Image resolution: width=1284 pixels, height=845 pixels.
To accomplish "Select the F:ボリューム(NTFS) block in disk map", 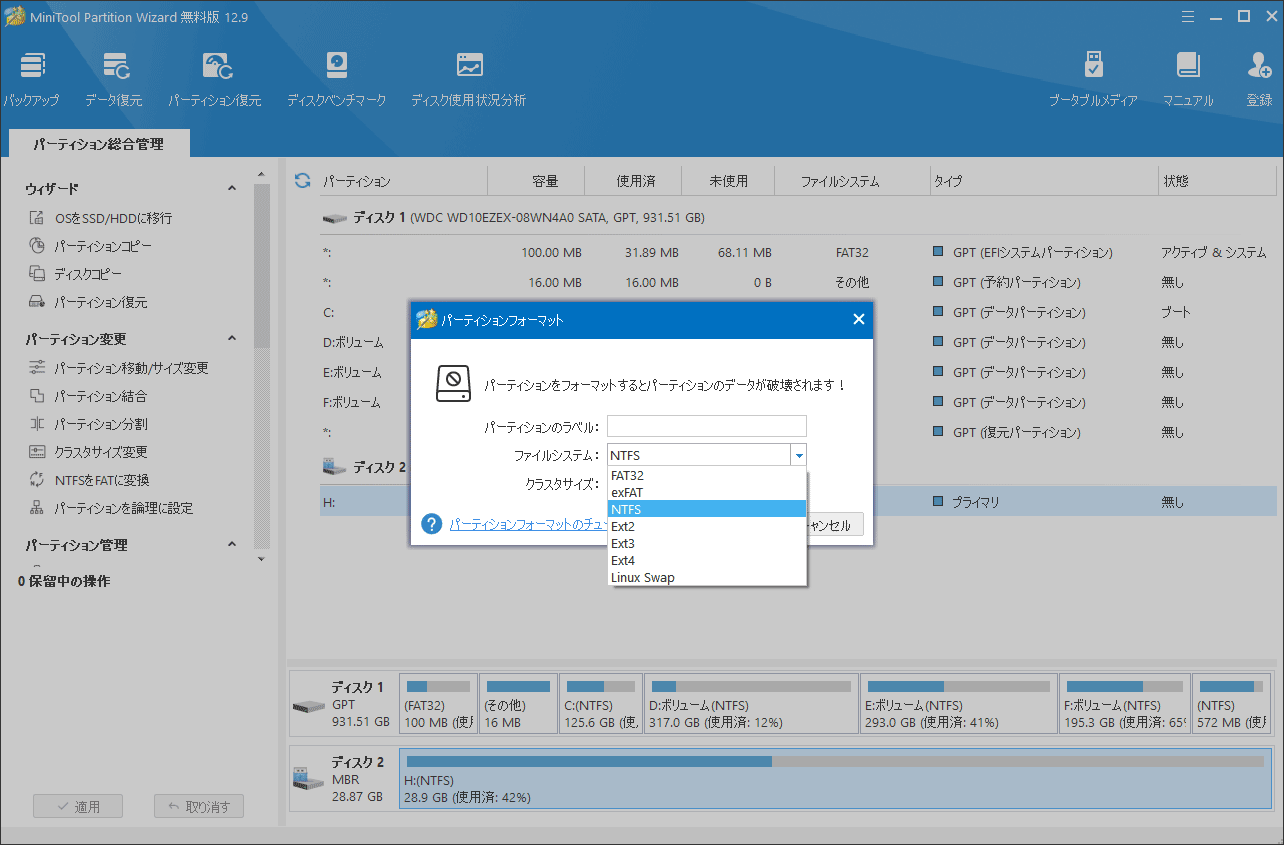I will [1125, 703].
